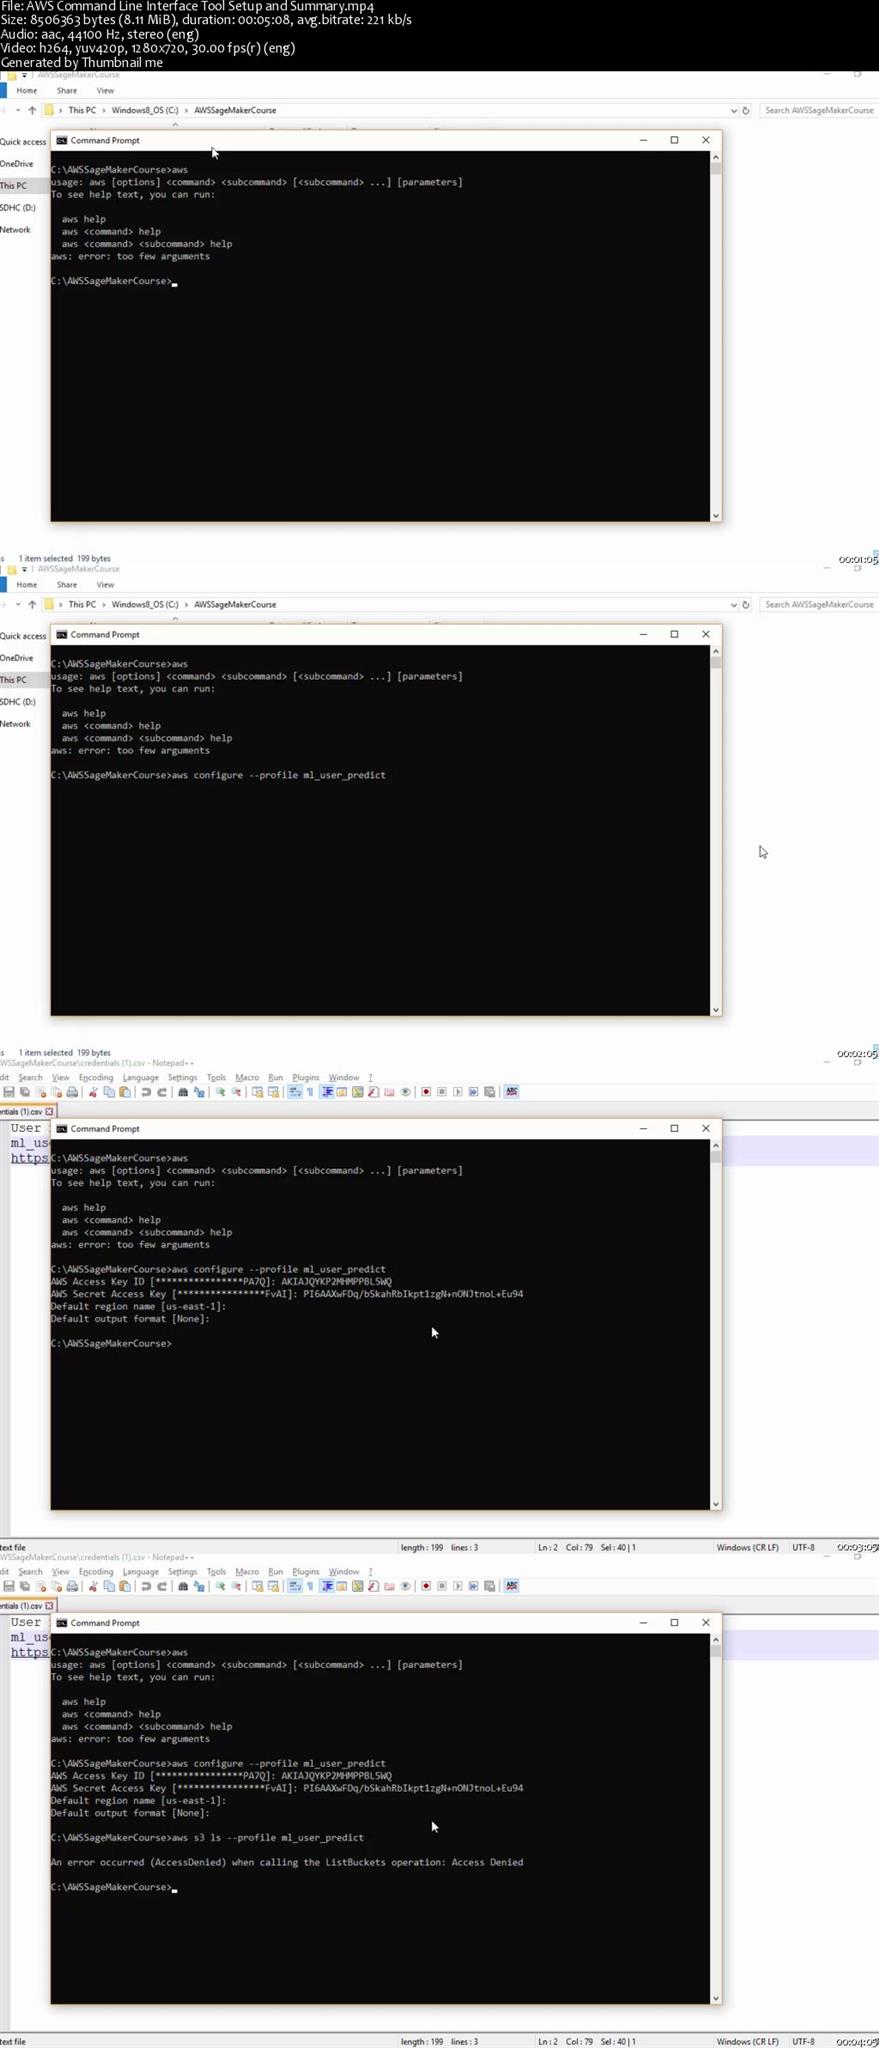Viewport: 879px width, 2048px height.
Task: Open Plugins menu in 00:03:05 frame Notepad++
Action: click(306, 1078)
